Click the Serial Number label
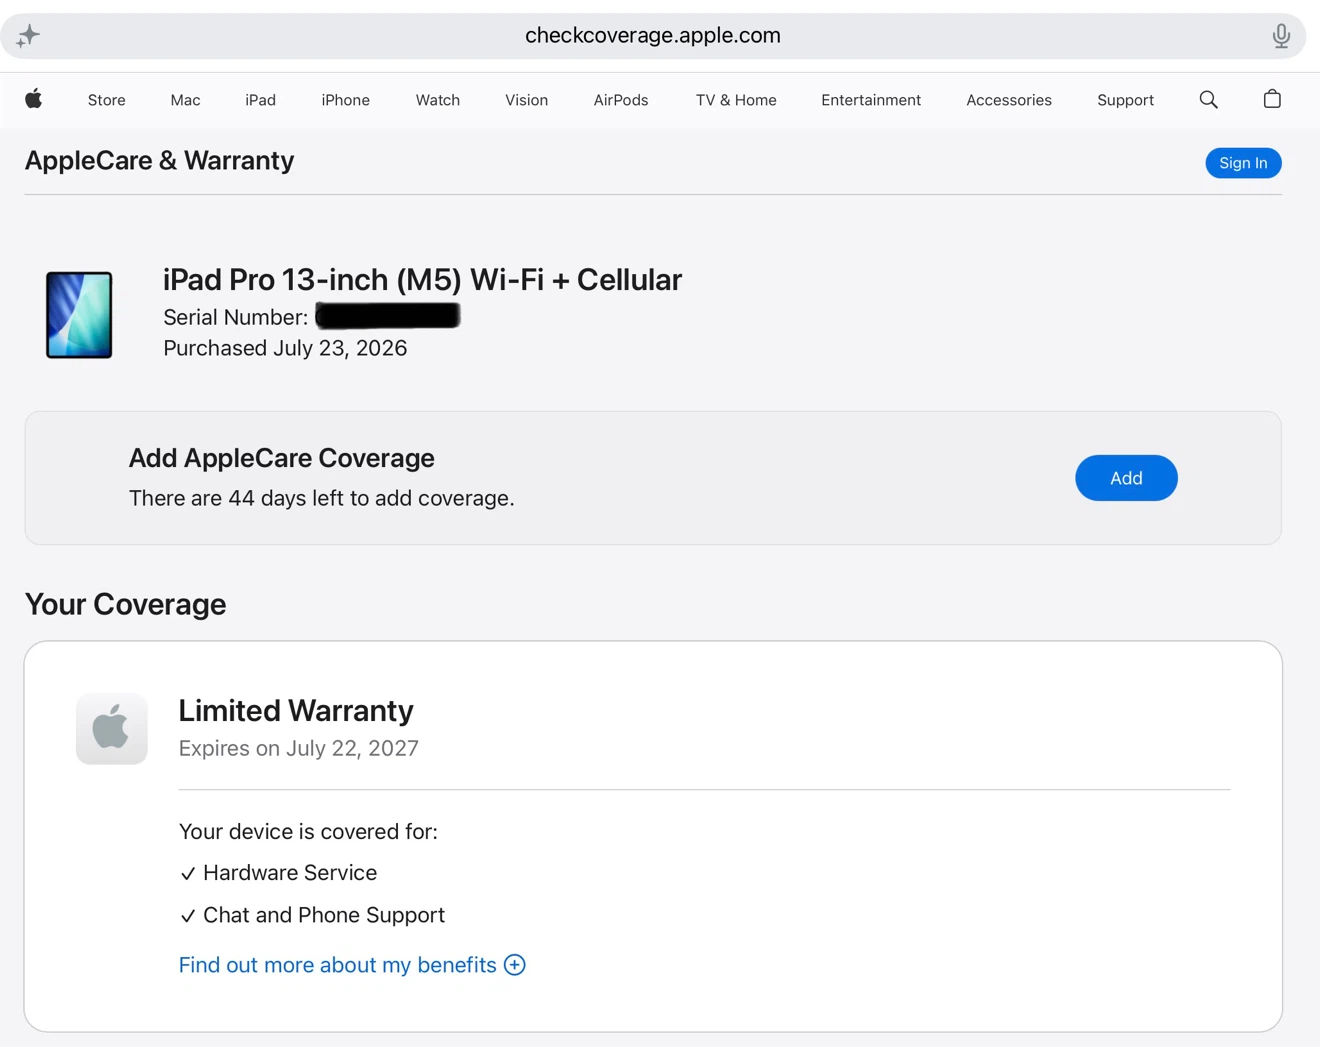The height and width of the screenshot is (1047, 1320). pyautogui.click(x=236, y=317)
